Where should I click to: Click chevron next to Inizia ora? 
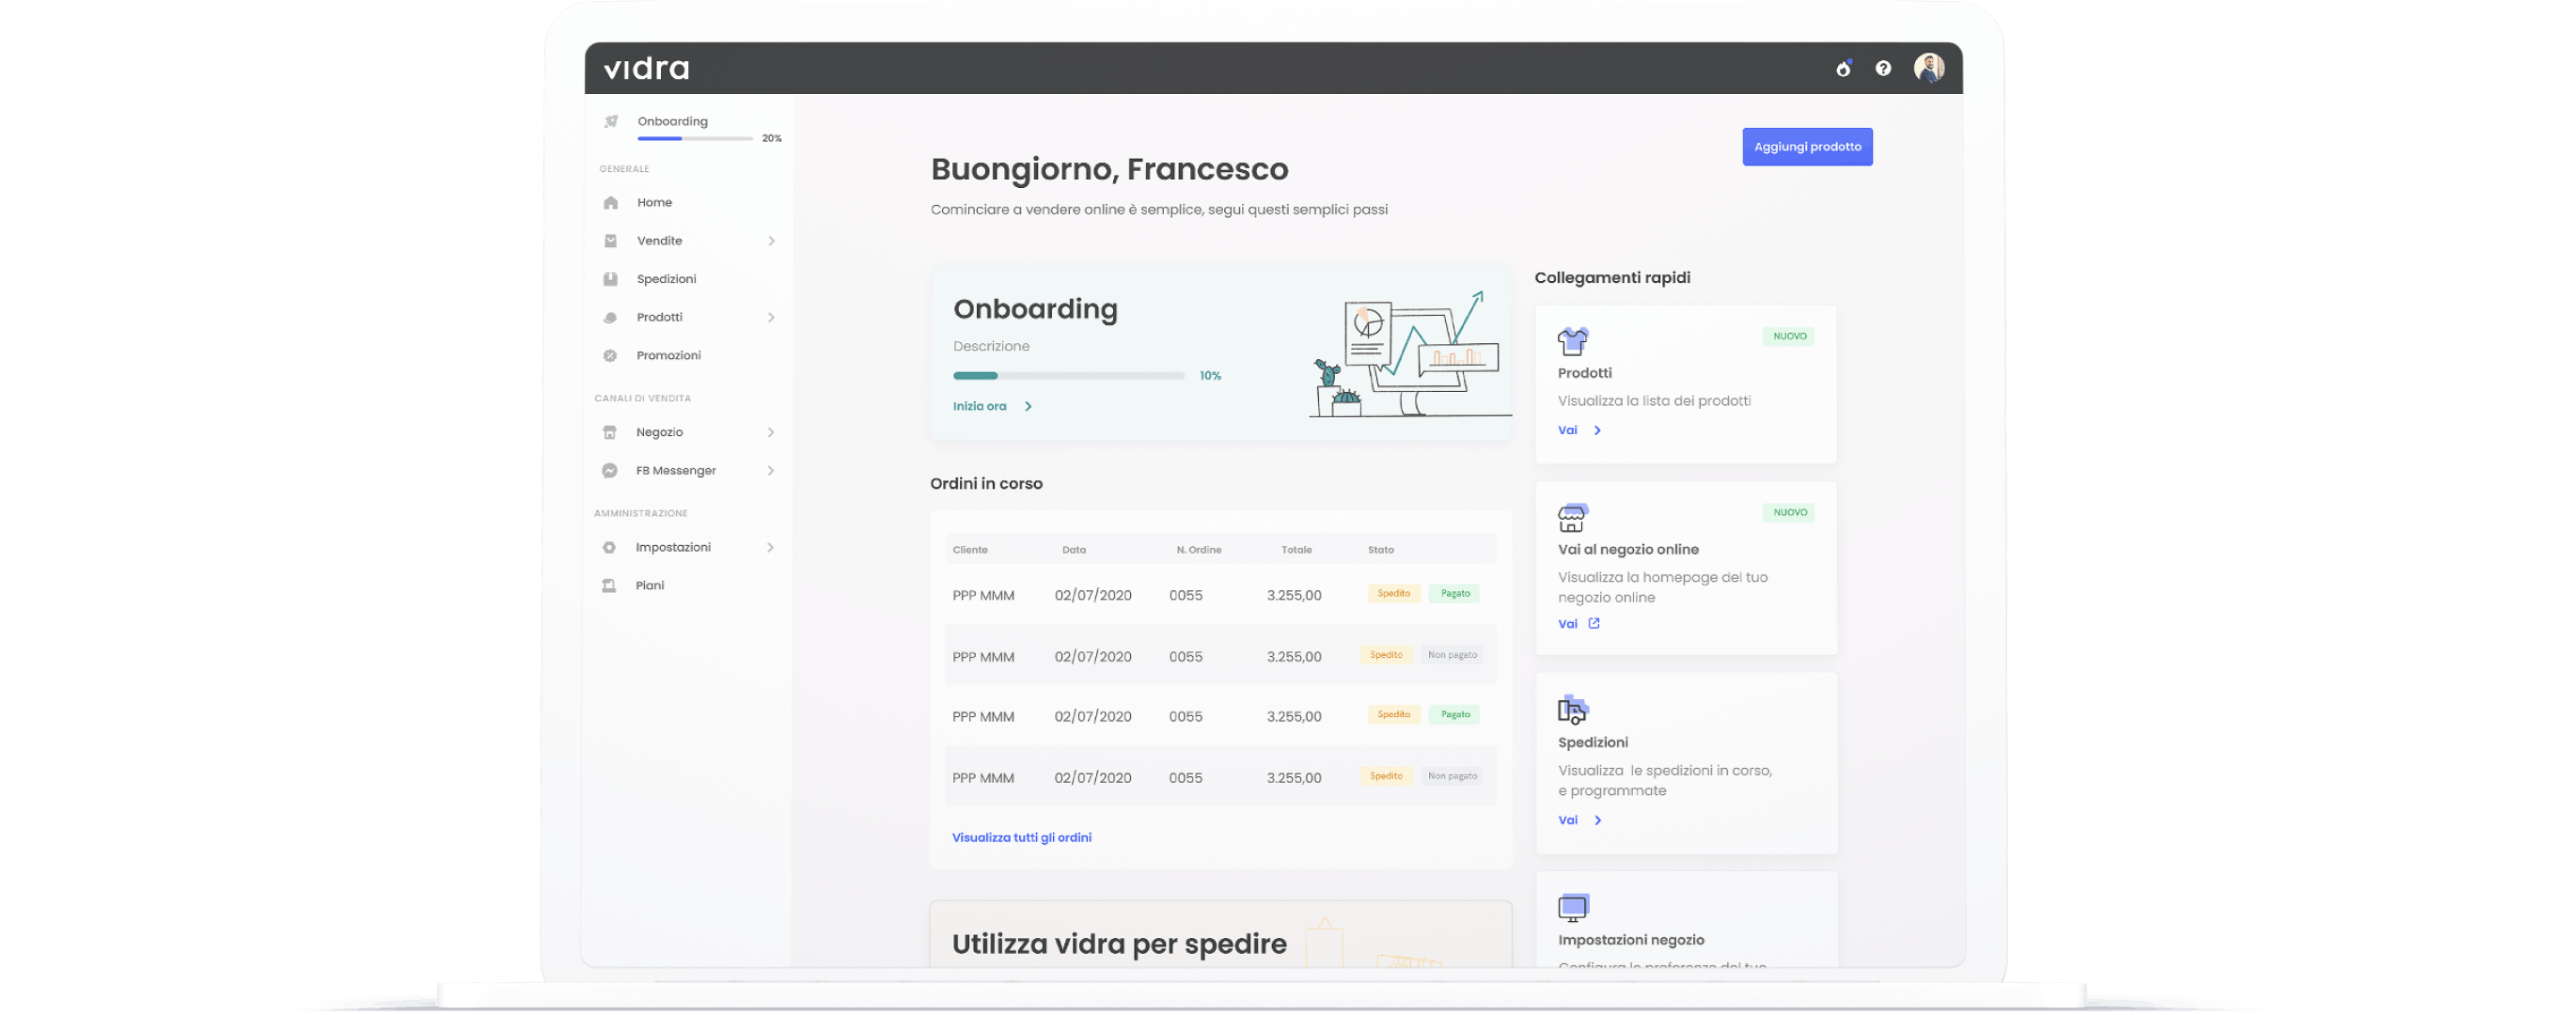click(x=1027, y=406)
